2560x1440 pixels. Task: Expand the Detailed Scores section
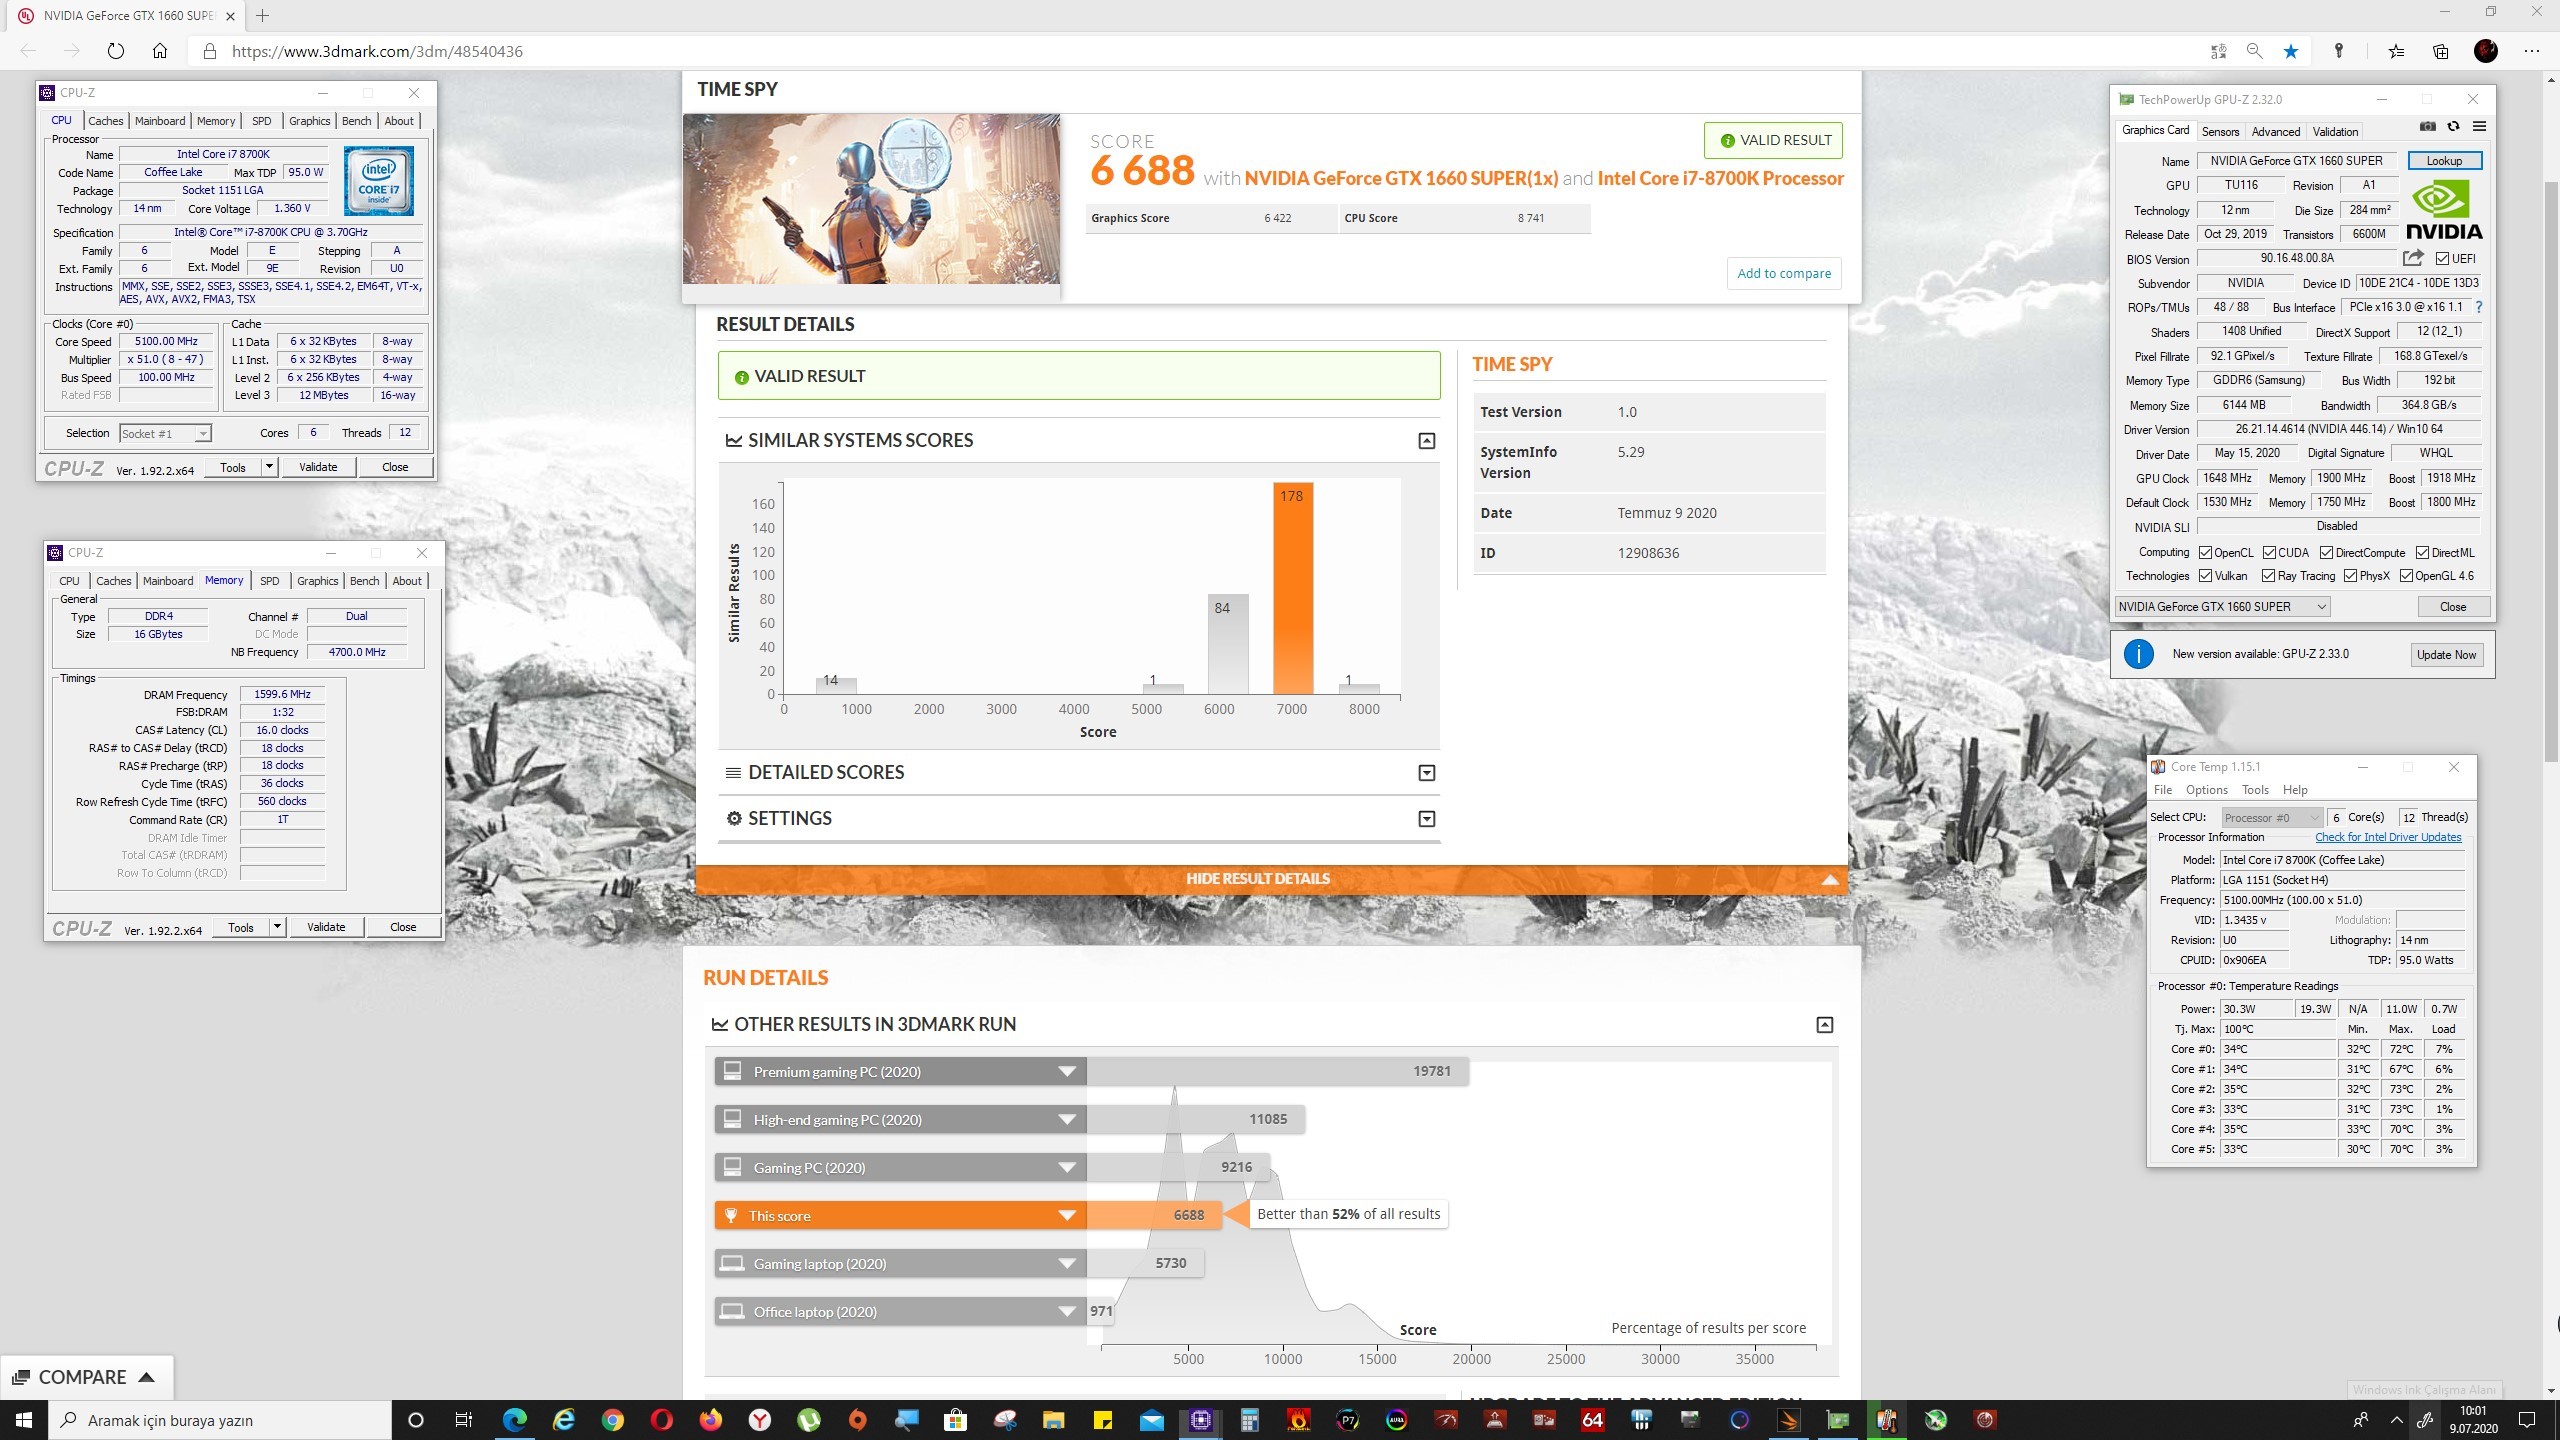(x=1426, y=773)
